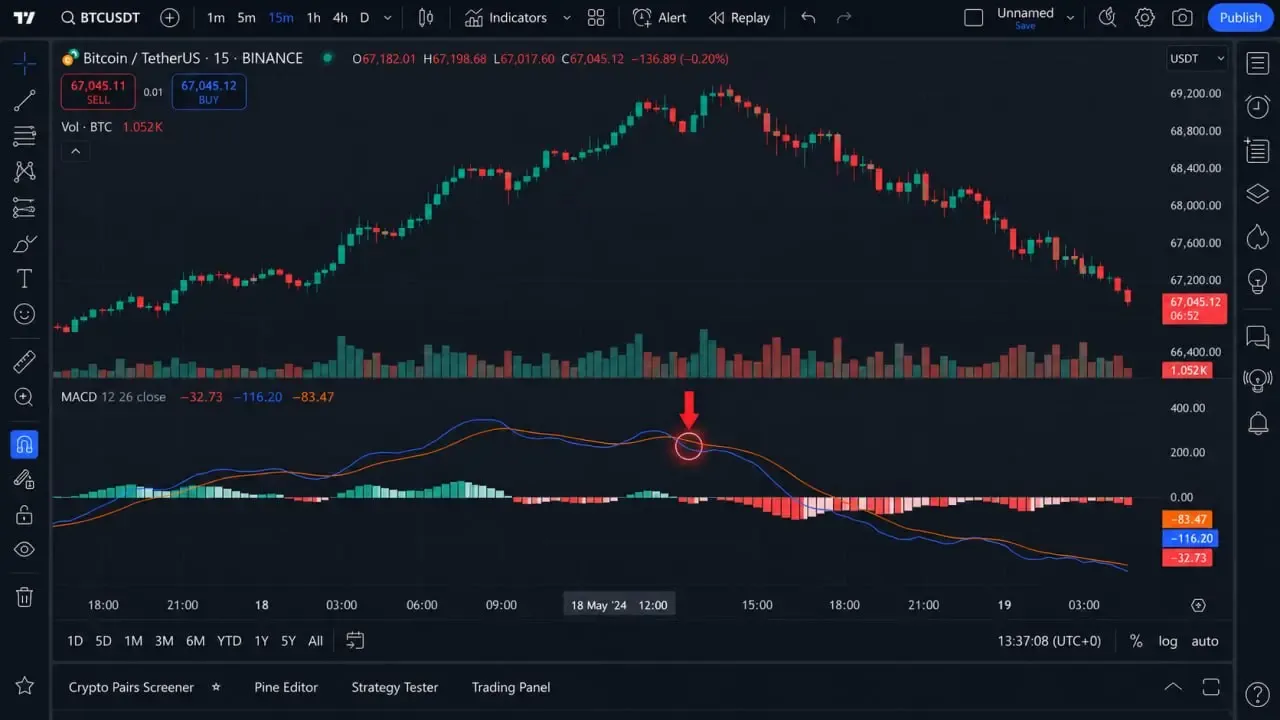Select the brush drawing tool
The image size is (1280, 720).
[25, 244]
